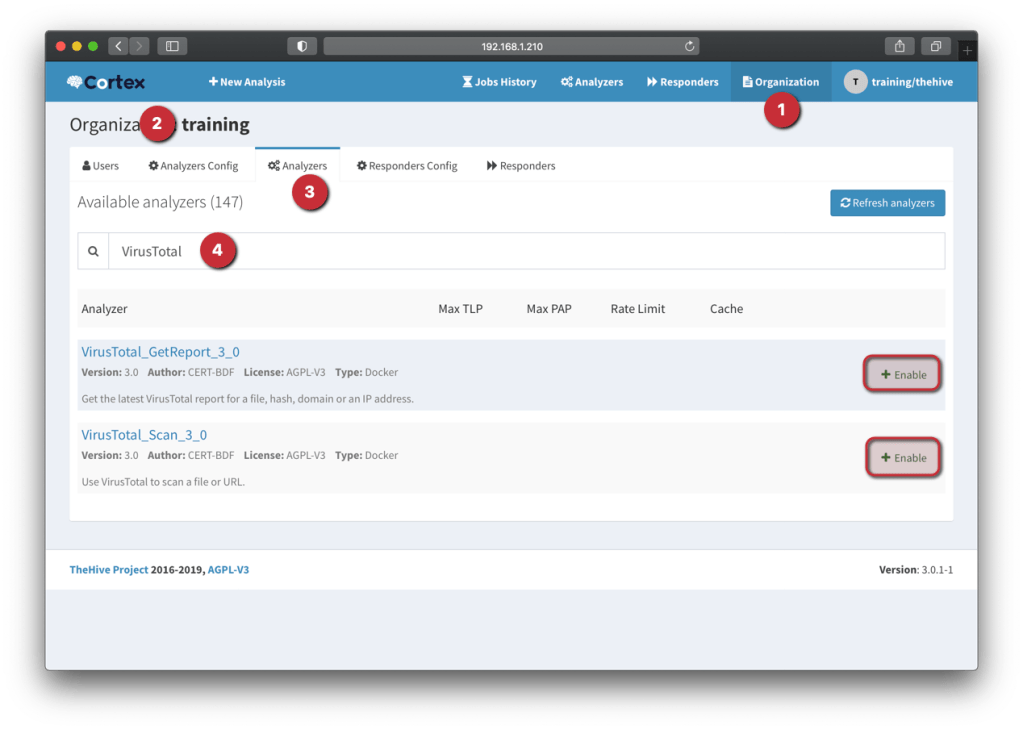
Task: Reload page with address bar refresh icon
Action: coord(689,46)
